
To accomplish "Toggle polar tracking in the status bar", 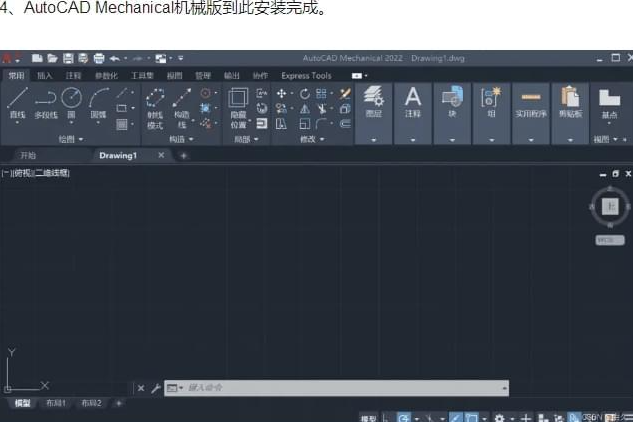I will click(x=404, y=418).
